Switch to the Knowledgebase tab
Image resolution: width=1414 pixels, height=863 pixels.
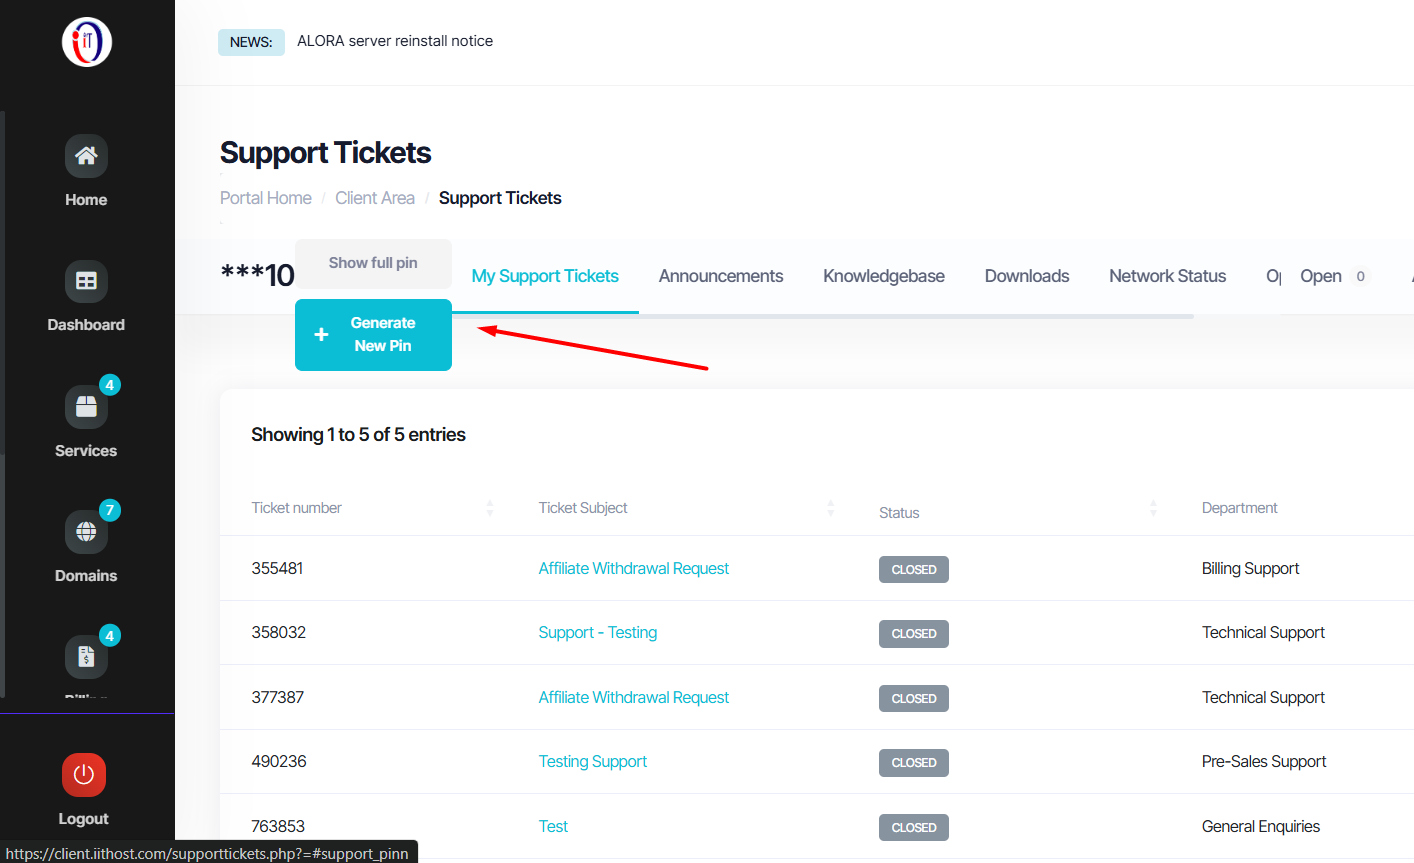click(x=884, y=276)
